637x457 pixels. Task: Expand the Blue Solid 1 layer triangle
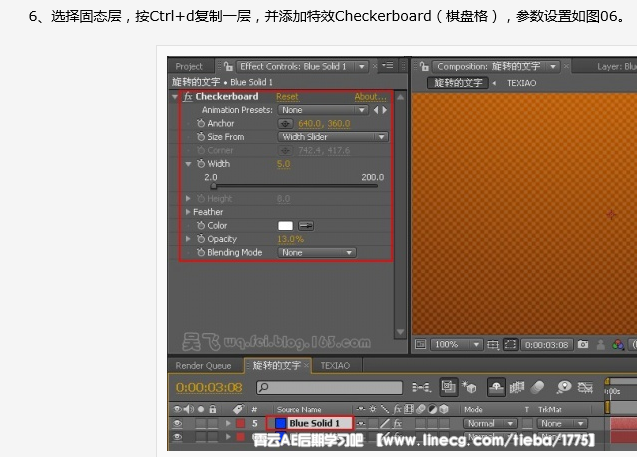coord(228,423)
